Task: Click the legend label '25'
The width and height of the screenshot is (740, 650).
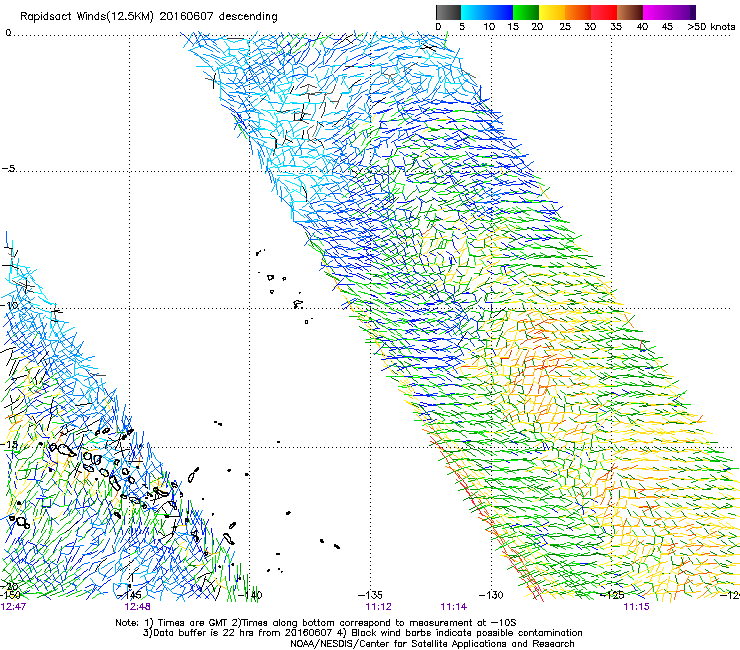Action: click(564, 27)
